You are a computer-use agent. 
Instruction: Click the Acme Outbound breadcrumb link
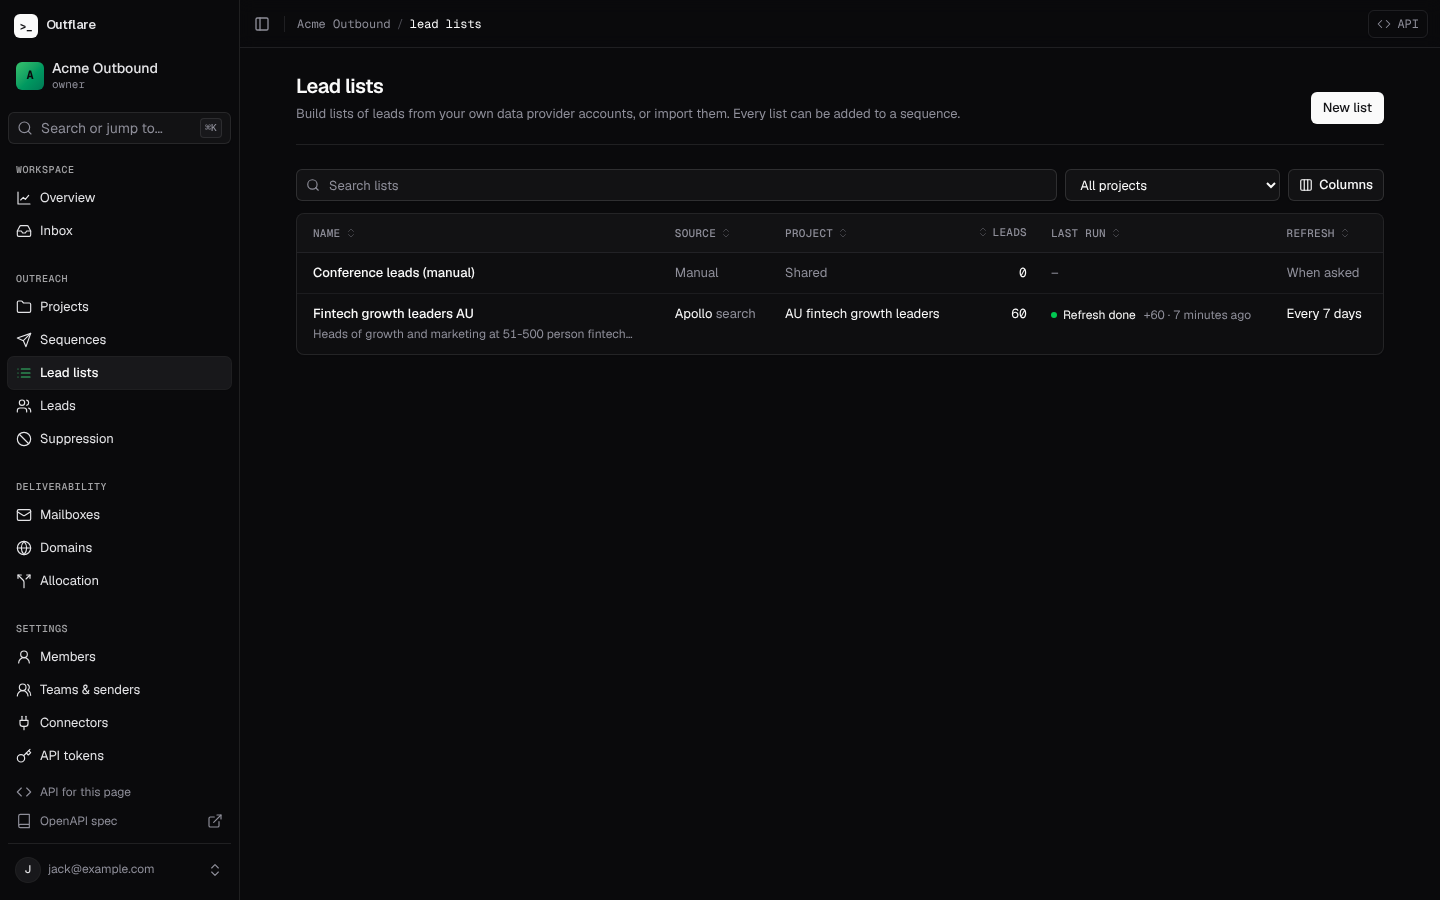tap(344, 24)
